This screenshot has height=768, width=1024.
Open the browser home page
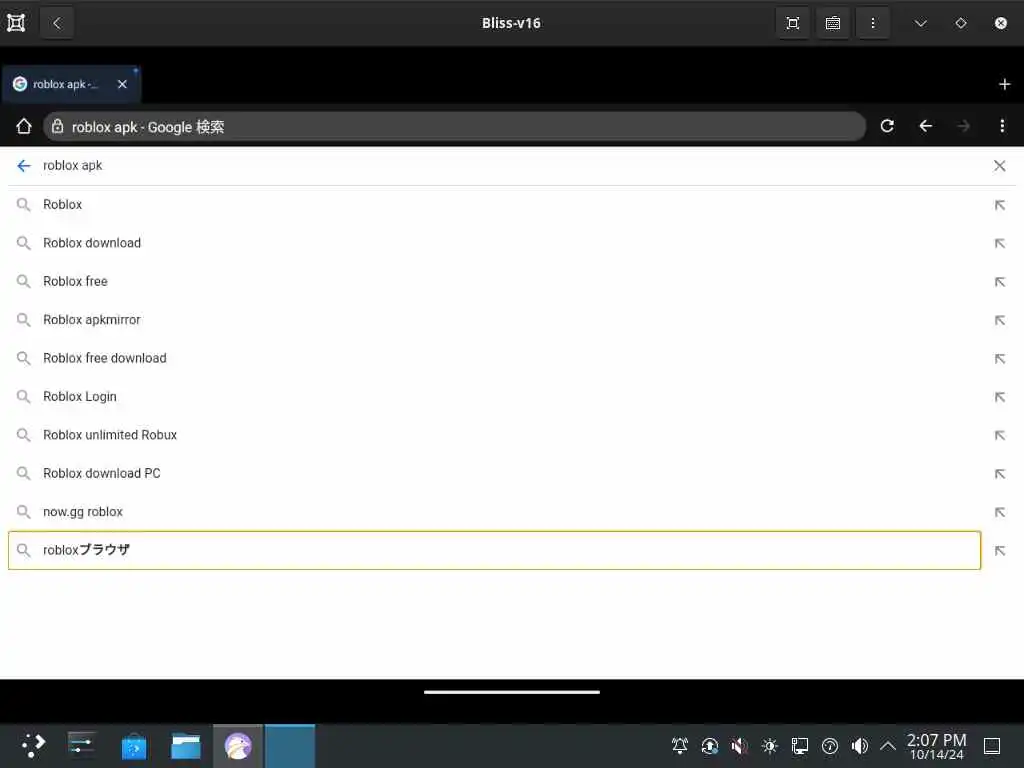click(24, 126)
